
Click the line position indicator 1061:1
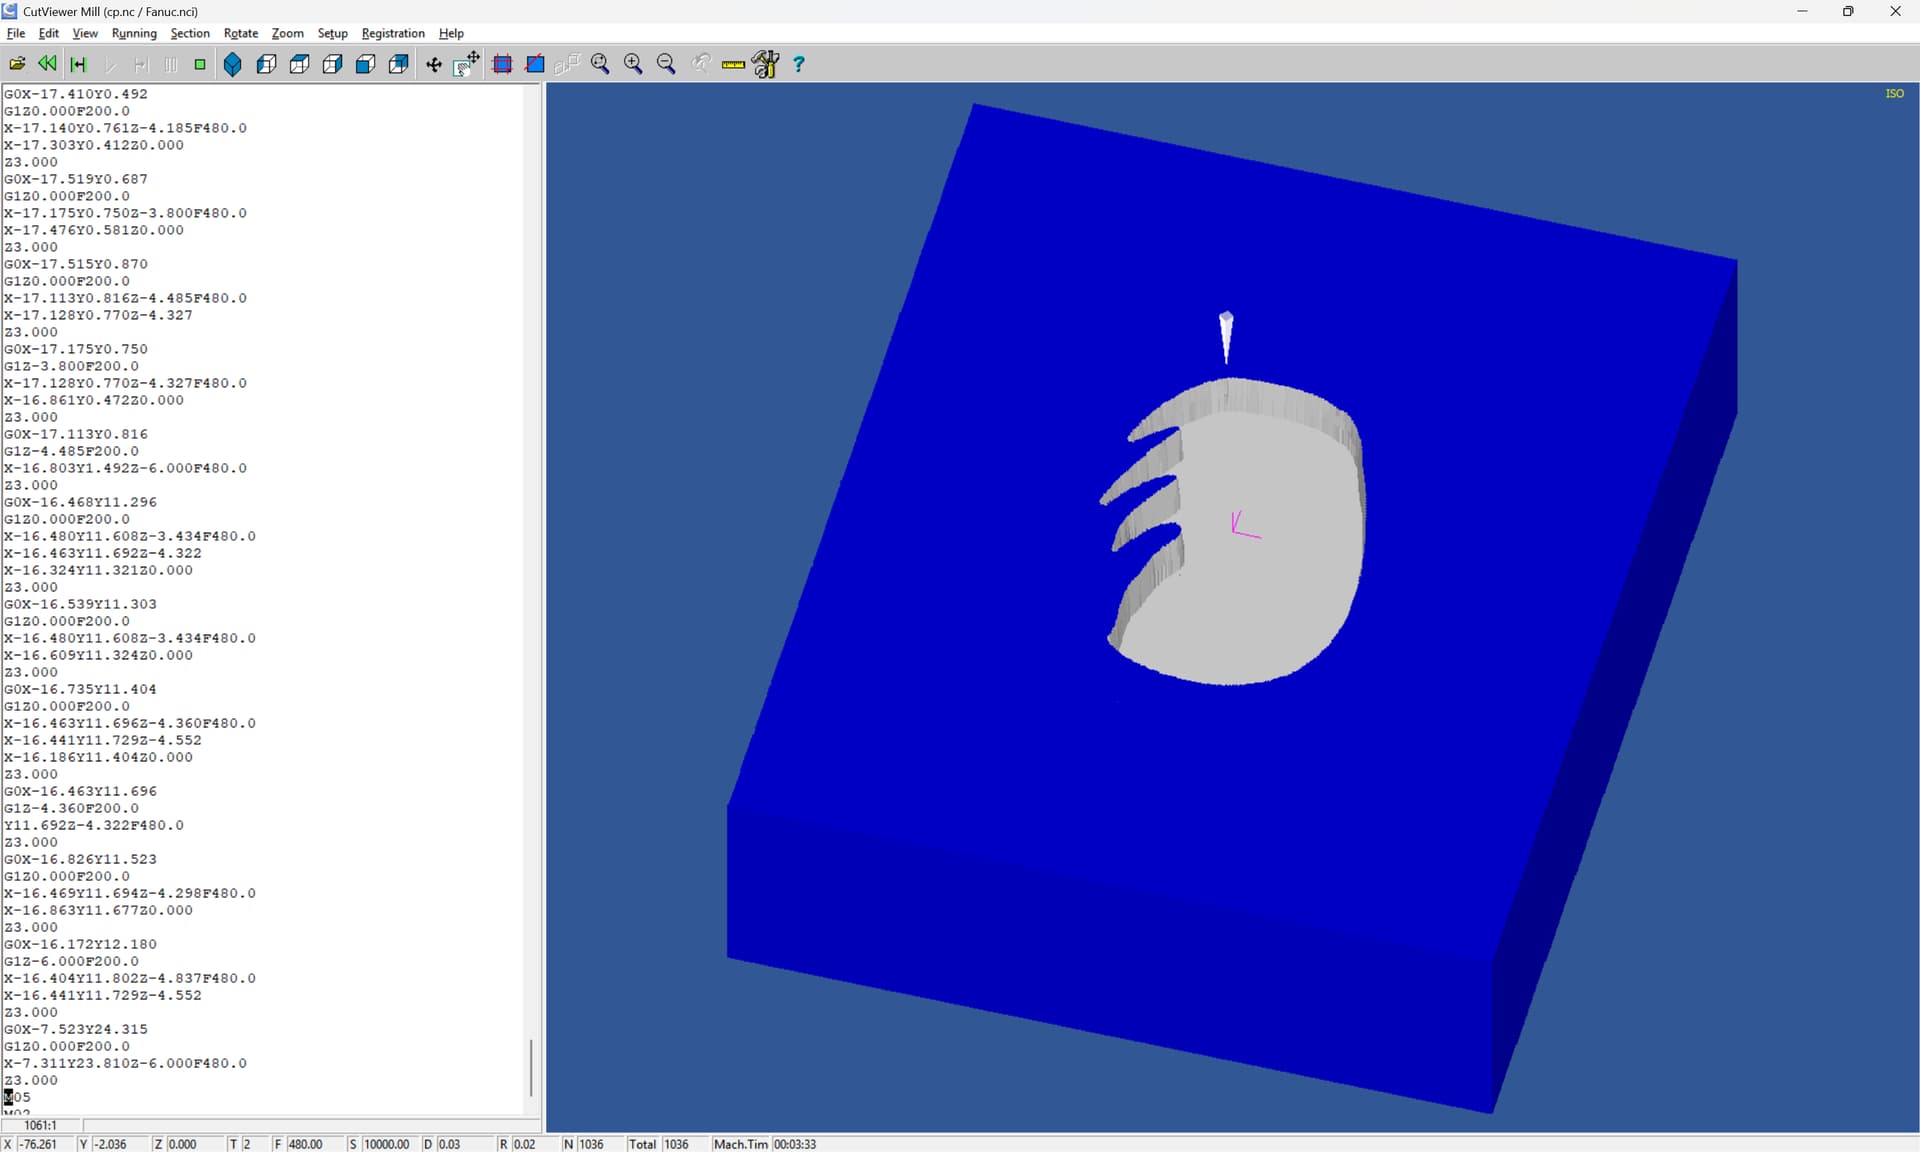click(41, 1125)
